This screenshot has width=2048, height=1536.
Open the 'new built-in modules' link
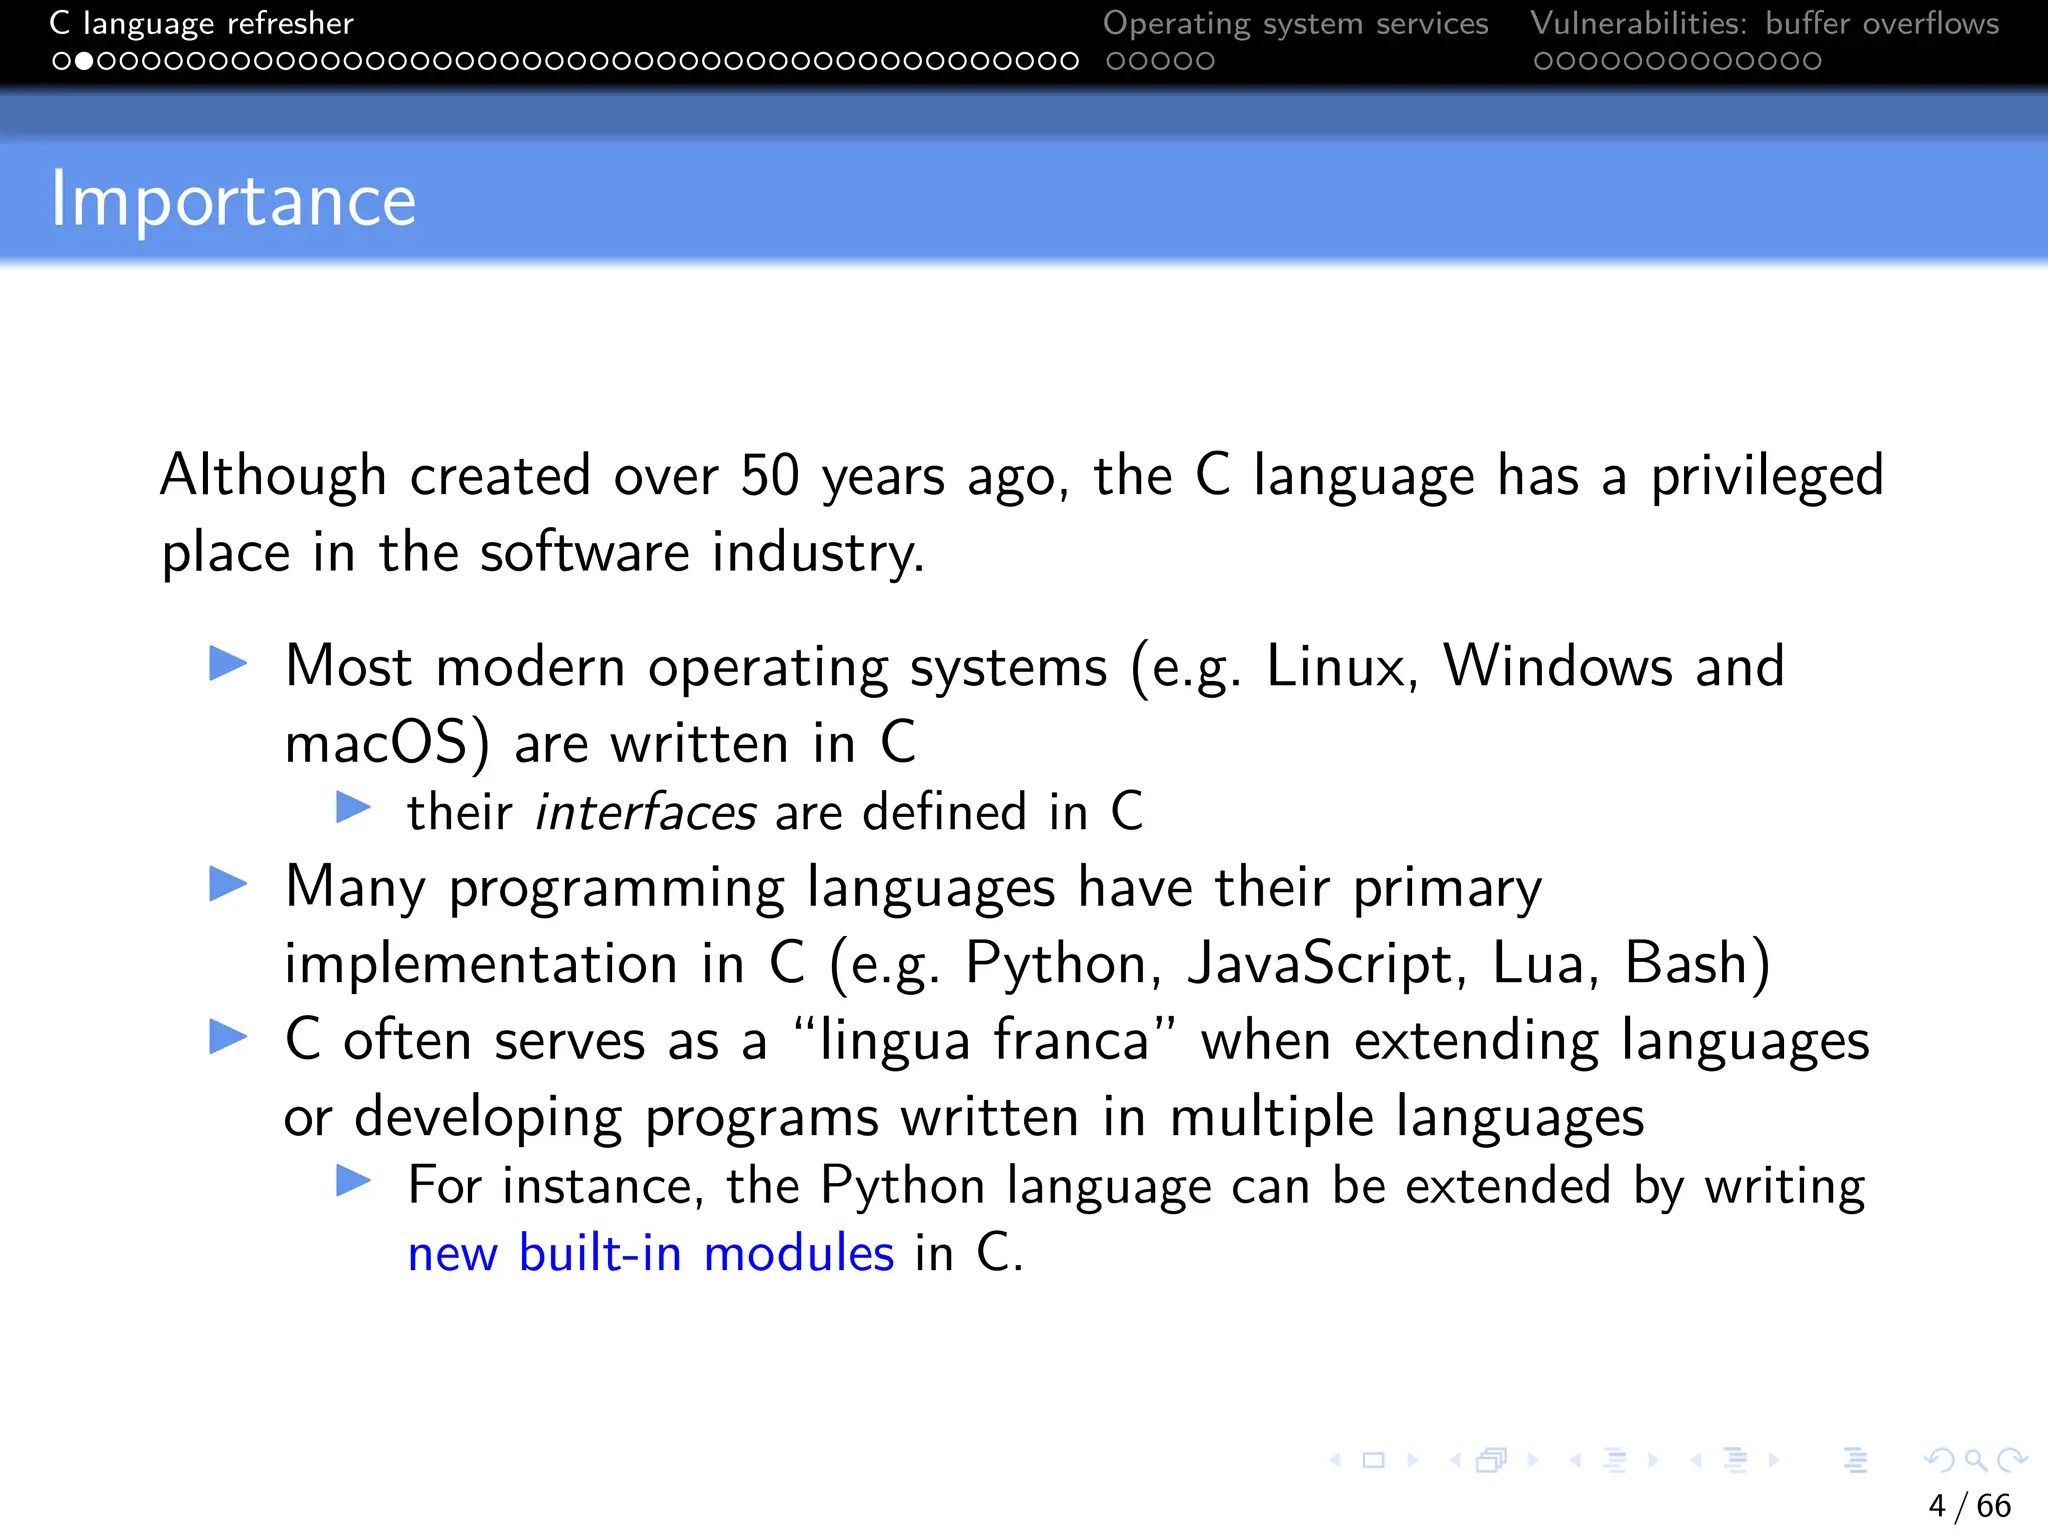tap(651, 1253)
